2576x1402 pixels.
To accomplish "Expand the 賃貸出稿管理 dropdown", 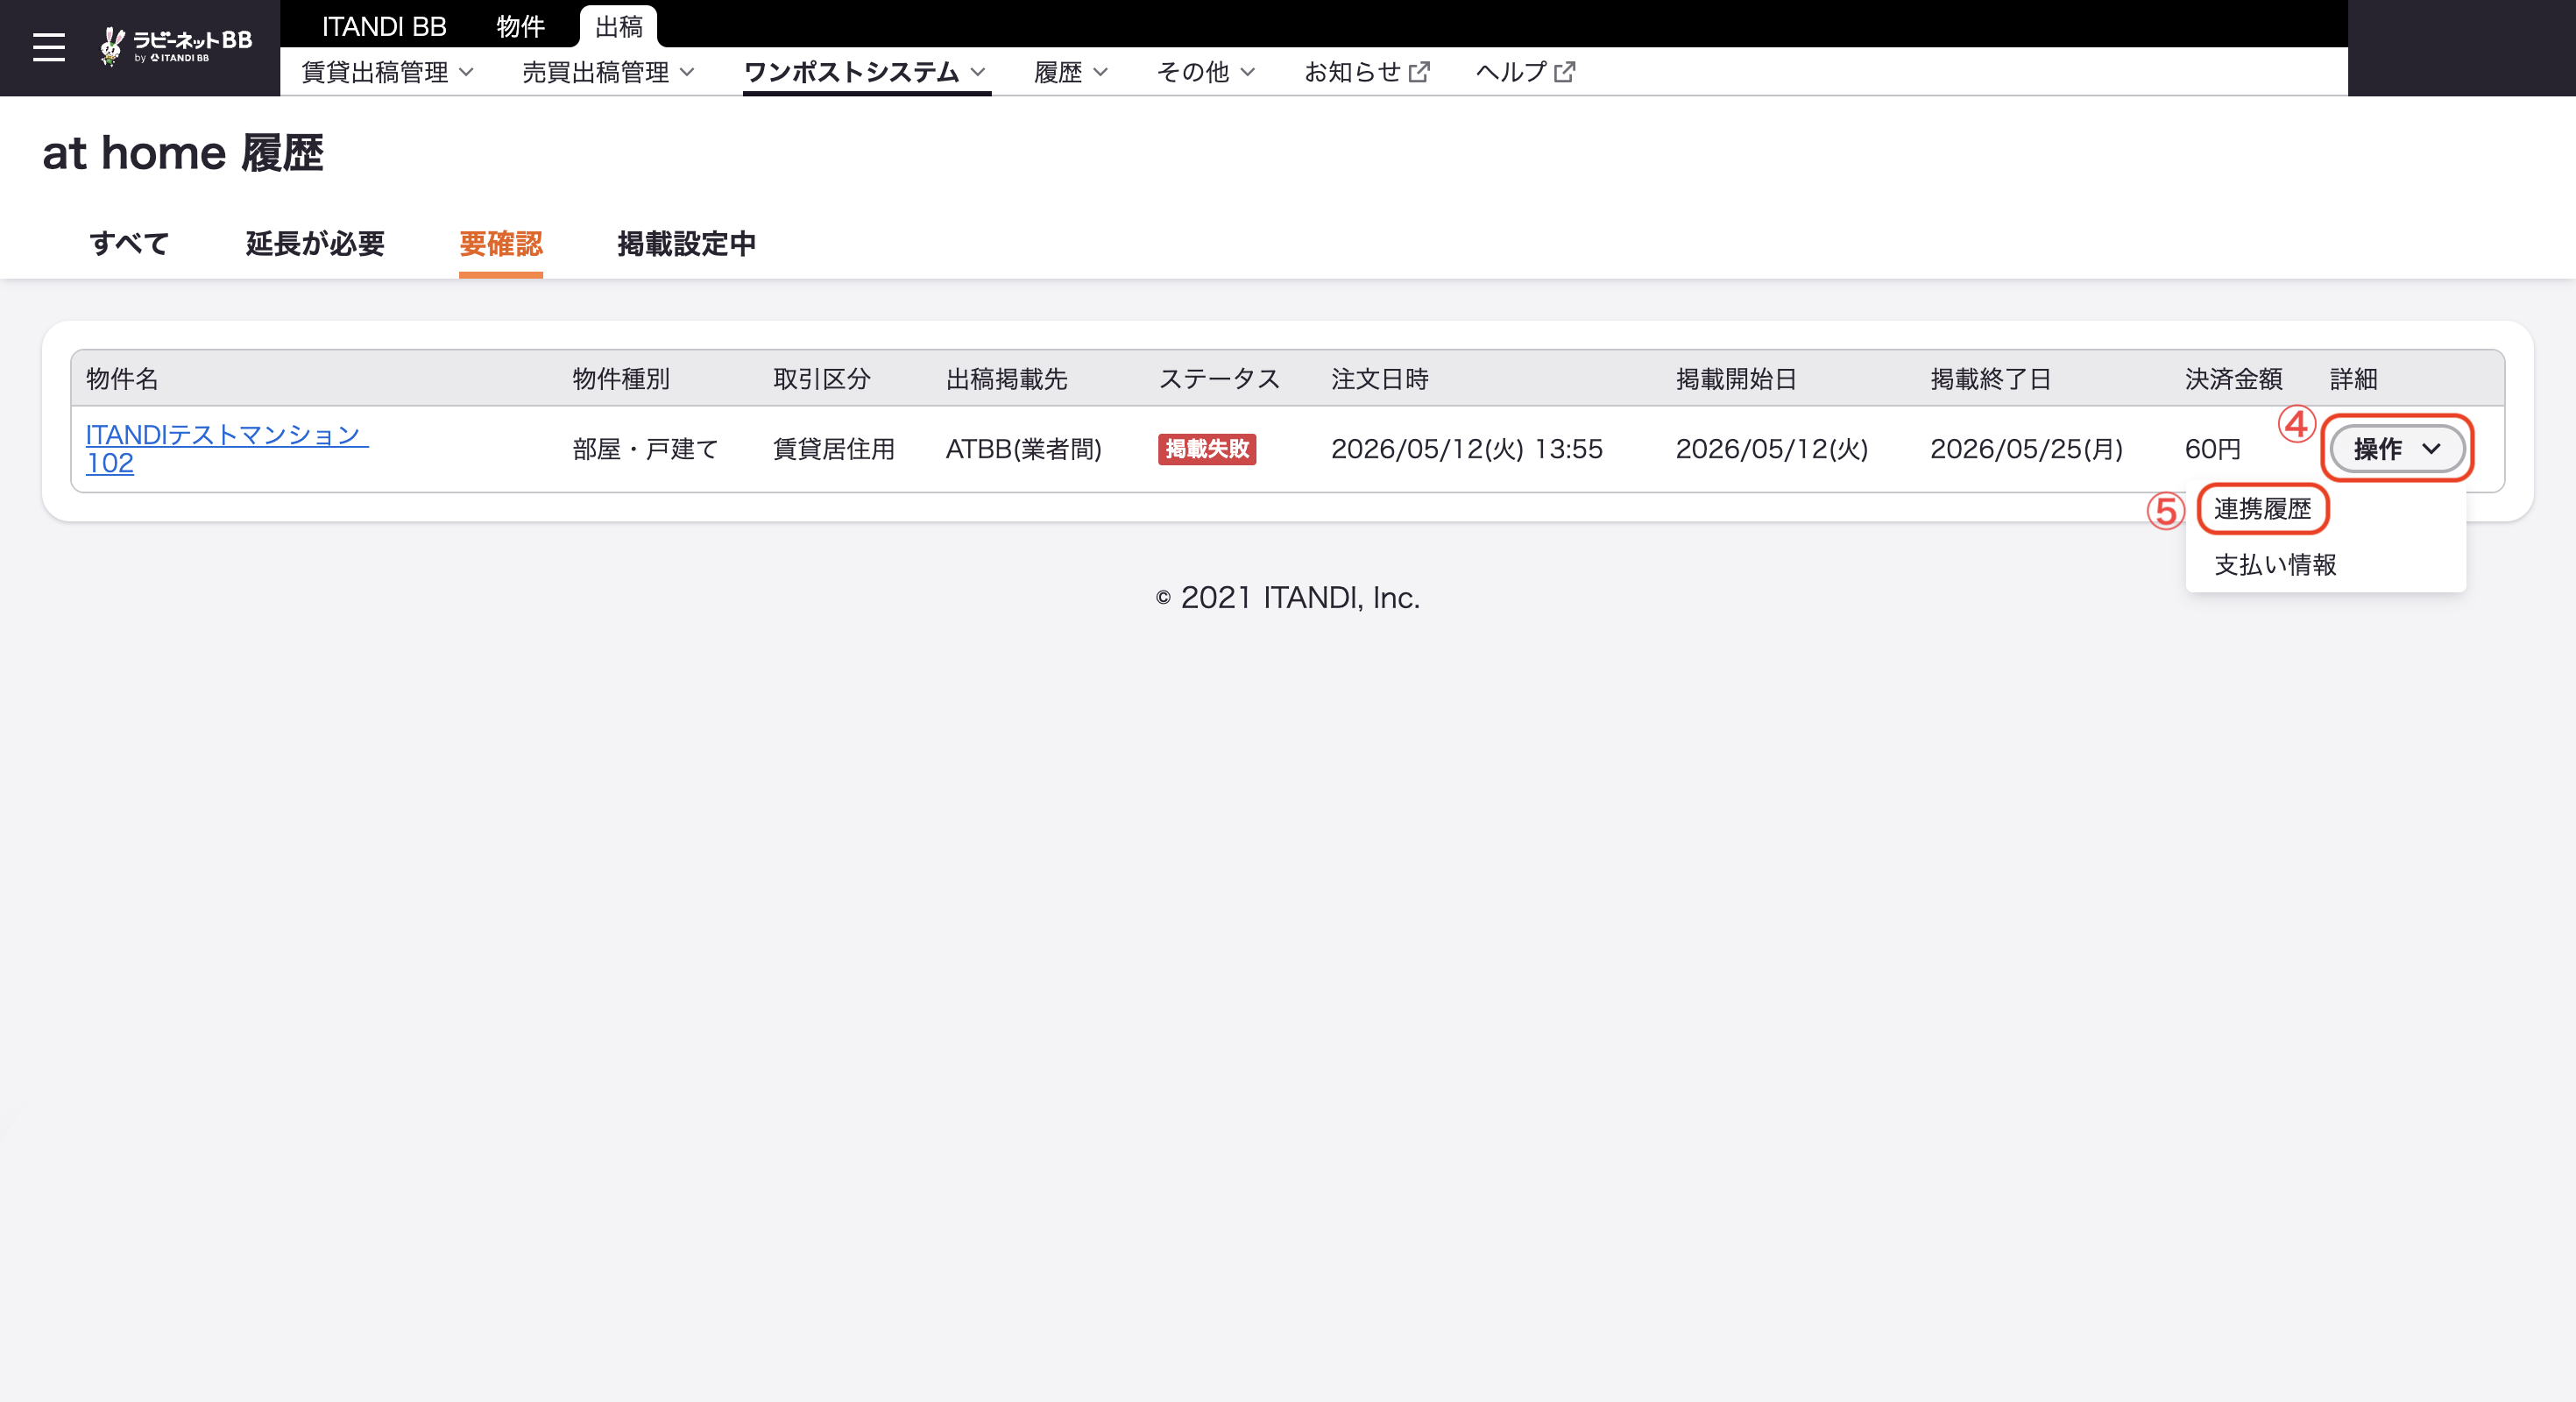I will (388, 72).
